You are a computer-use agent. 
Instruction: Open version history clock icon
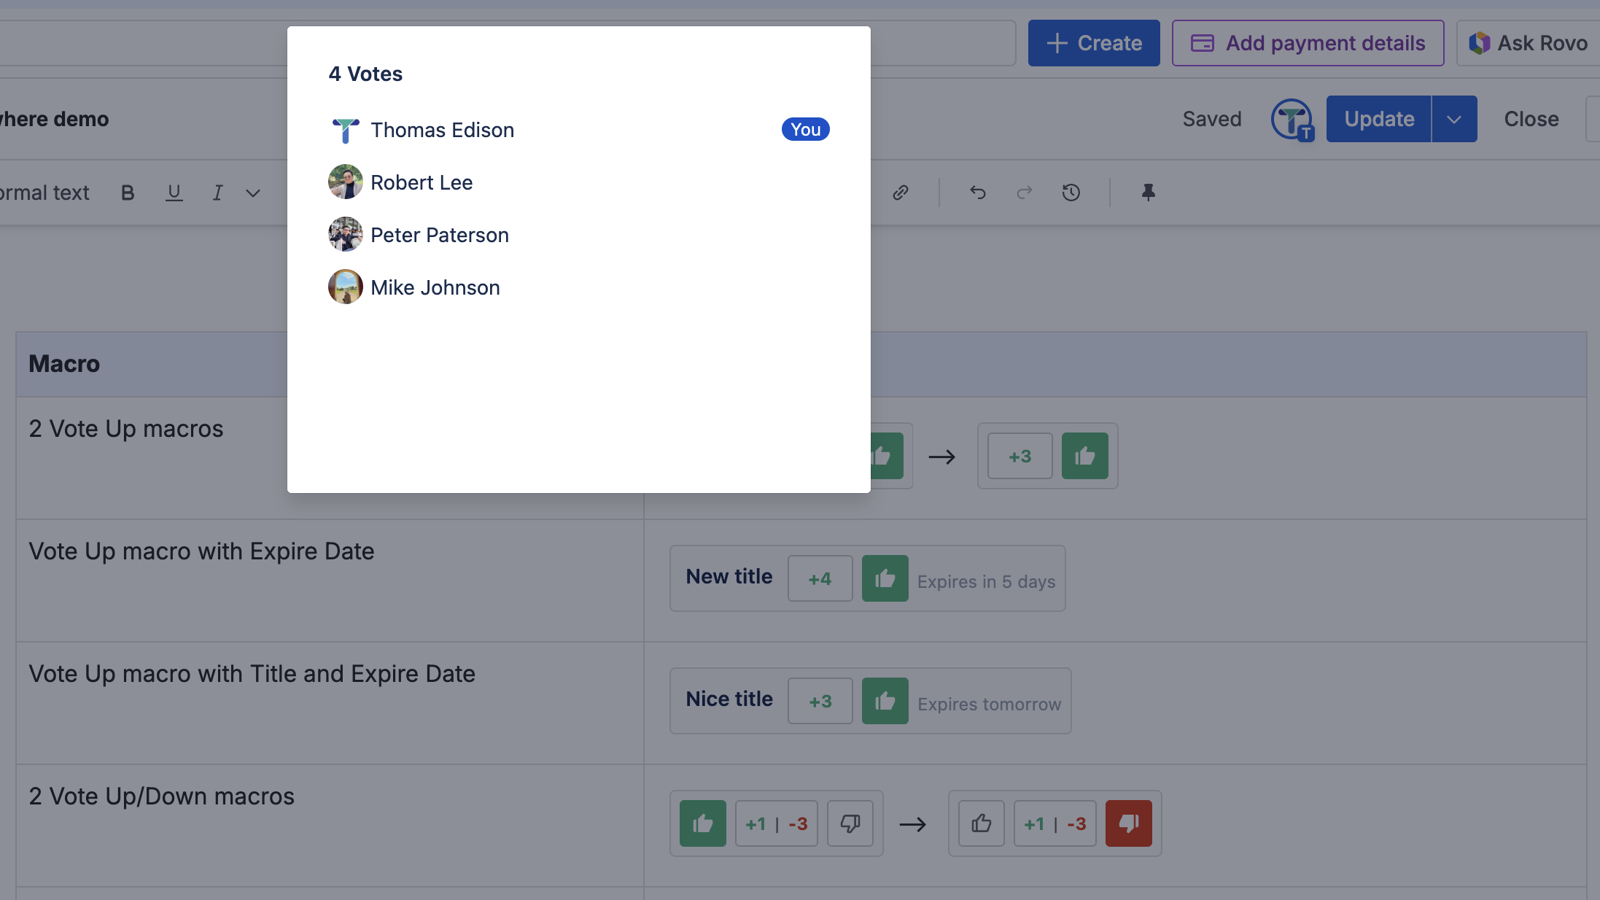point(1071,193)
